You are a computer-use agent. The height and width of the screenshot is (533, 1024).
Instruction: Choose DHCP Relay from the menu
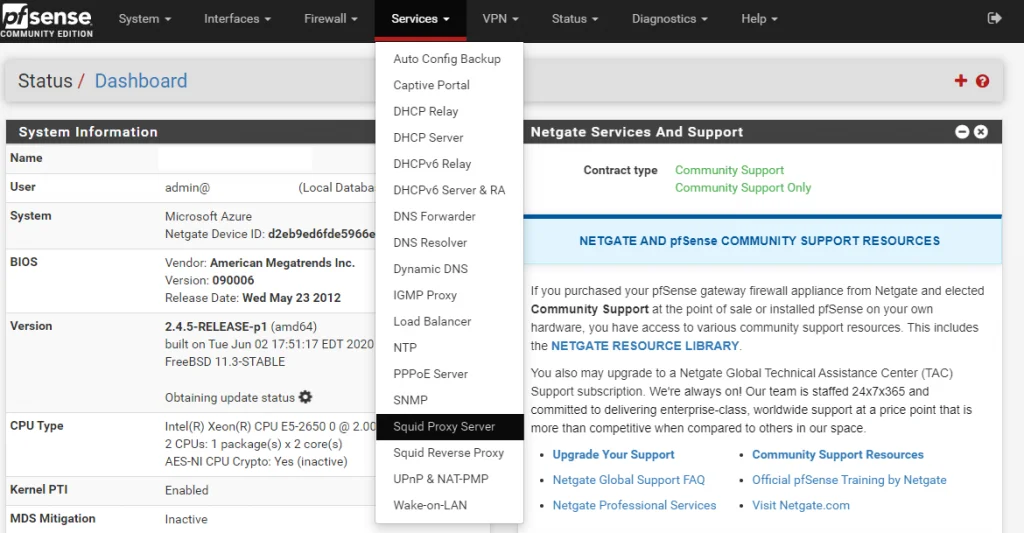pyautogui.click(x=449, y=111)
